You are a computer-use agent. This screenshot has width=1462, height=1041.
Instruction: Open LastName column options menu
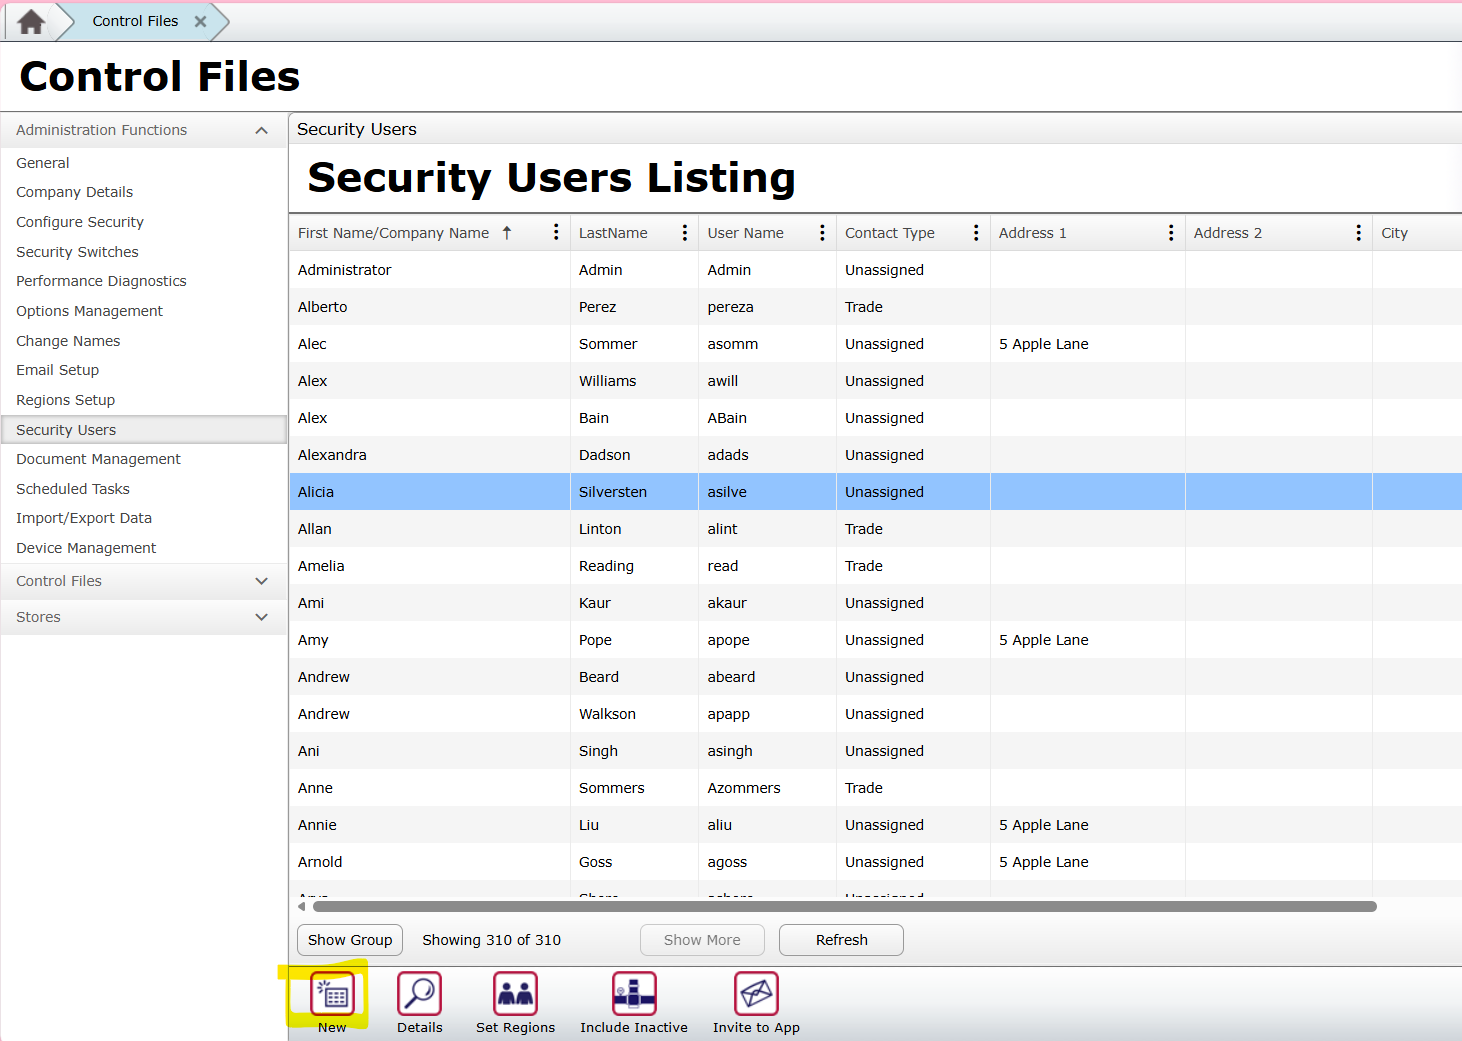[x=684, y=233]
